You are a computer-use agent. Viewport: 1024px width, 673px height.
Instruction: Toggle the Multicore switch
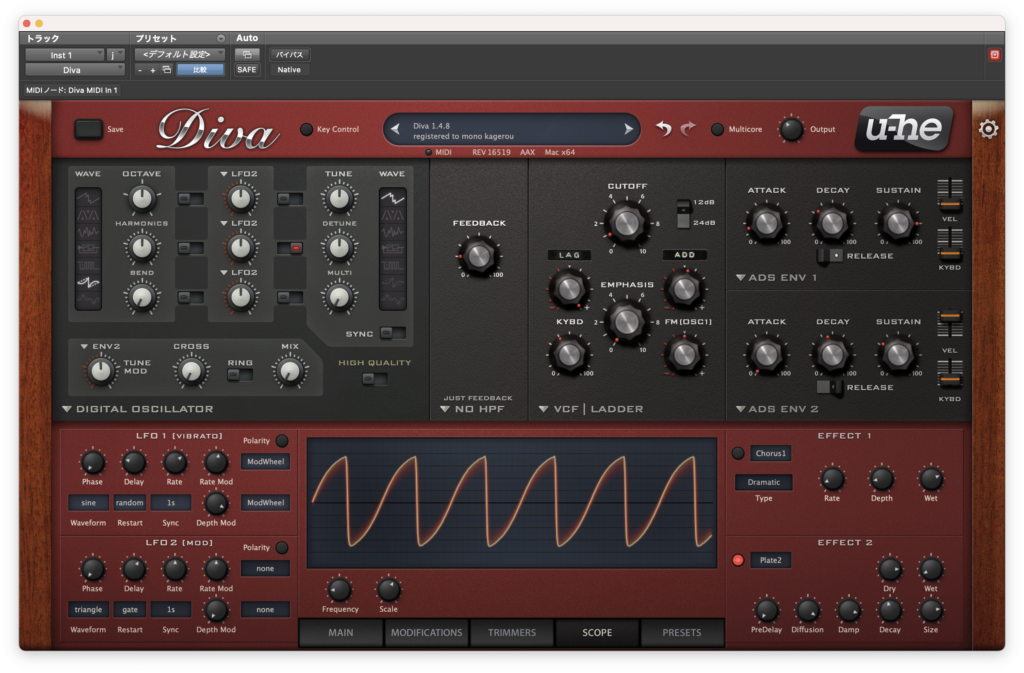pyautogui.click(x=717, y=129)
